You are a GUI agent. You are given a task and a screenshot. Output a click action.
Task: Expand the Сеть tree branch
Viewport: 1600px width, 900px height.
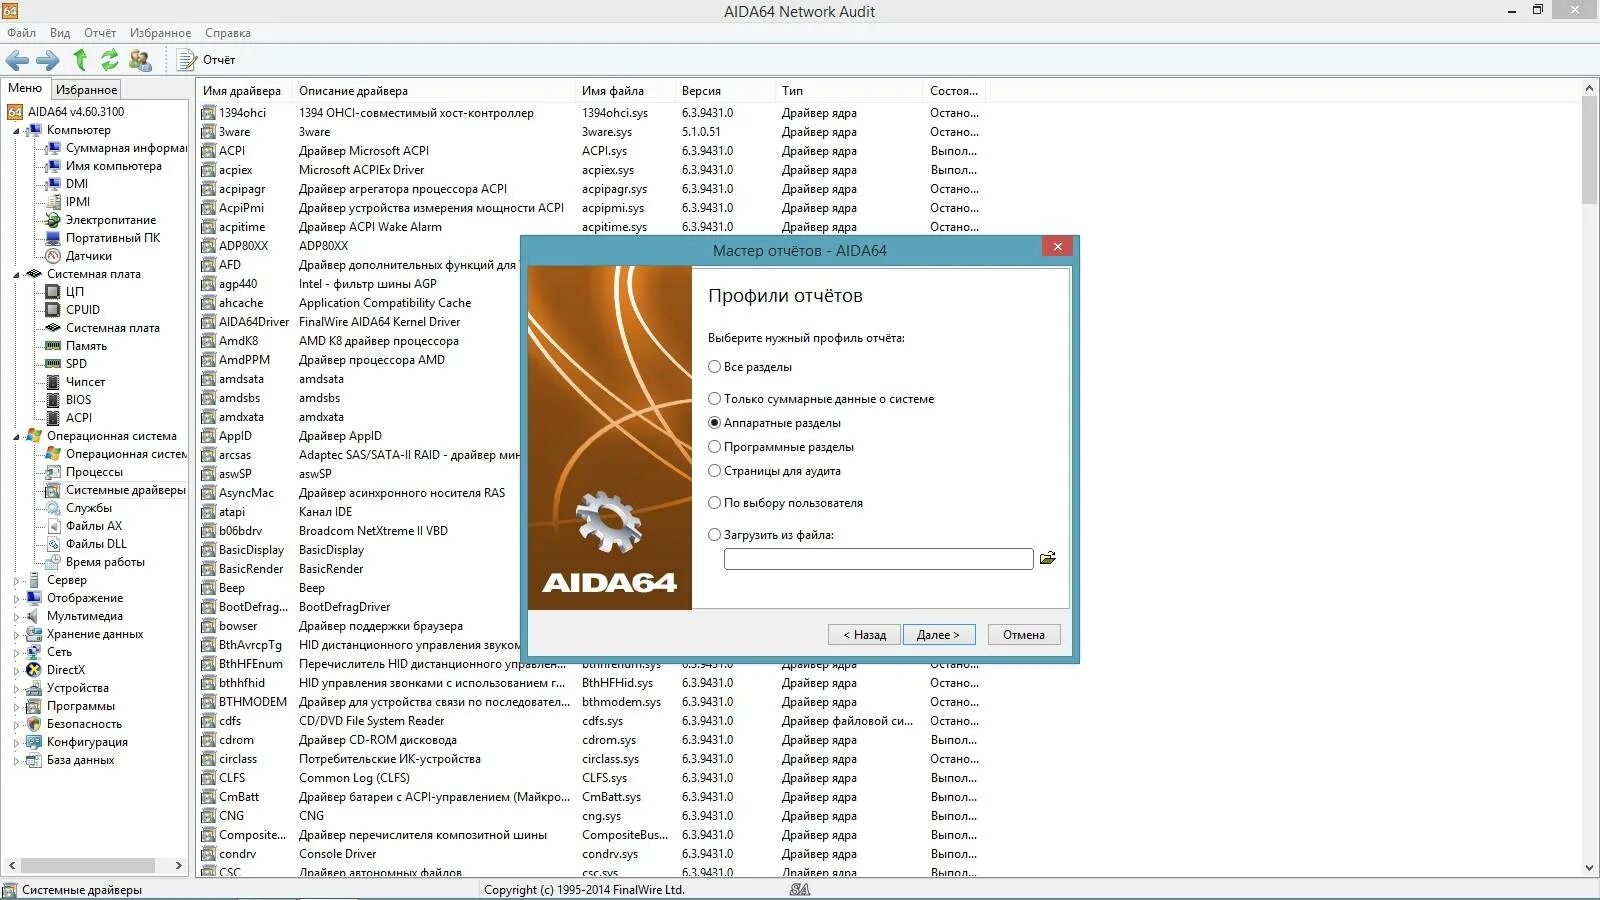click(16, 653)
